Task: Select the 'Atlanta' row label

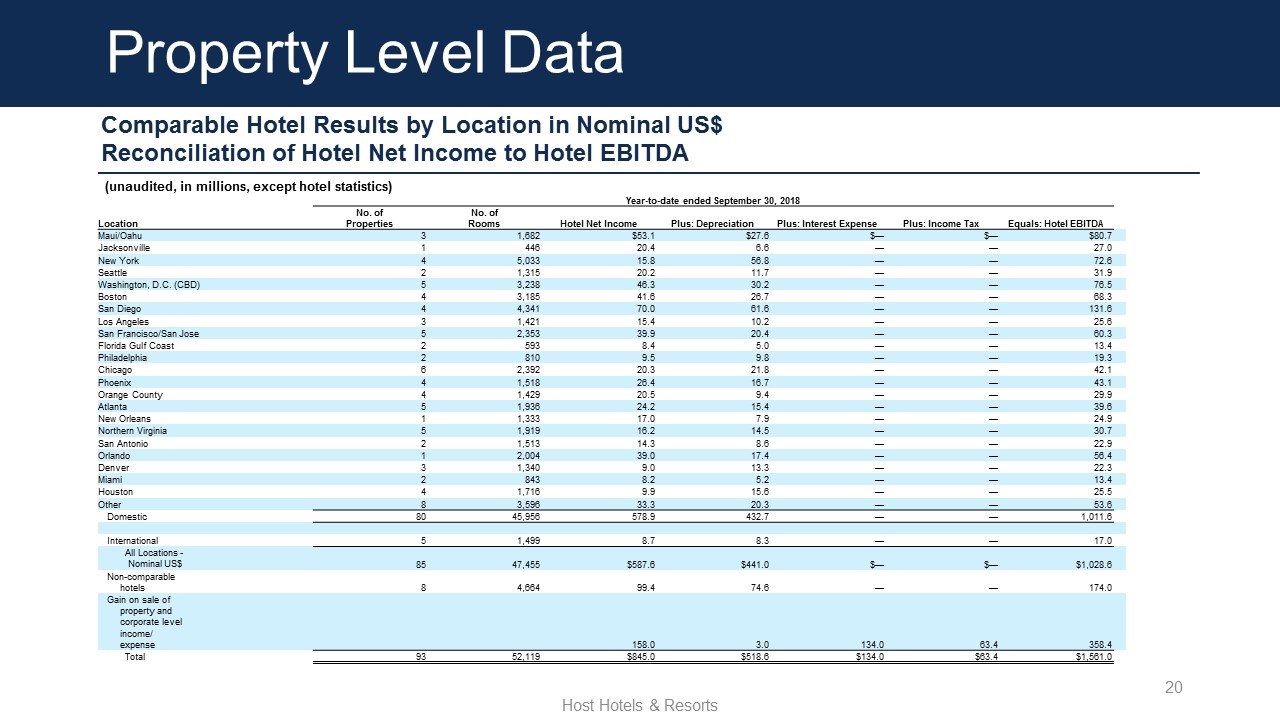Action: click(113, 407)
